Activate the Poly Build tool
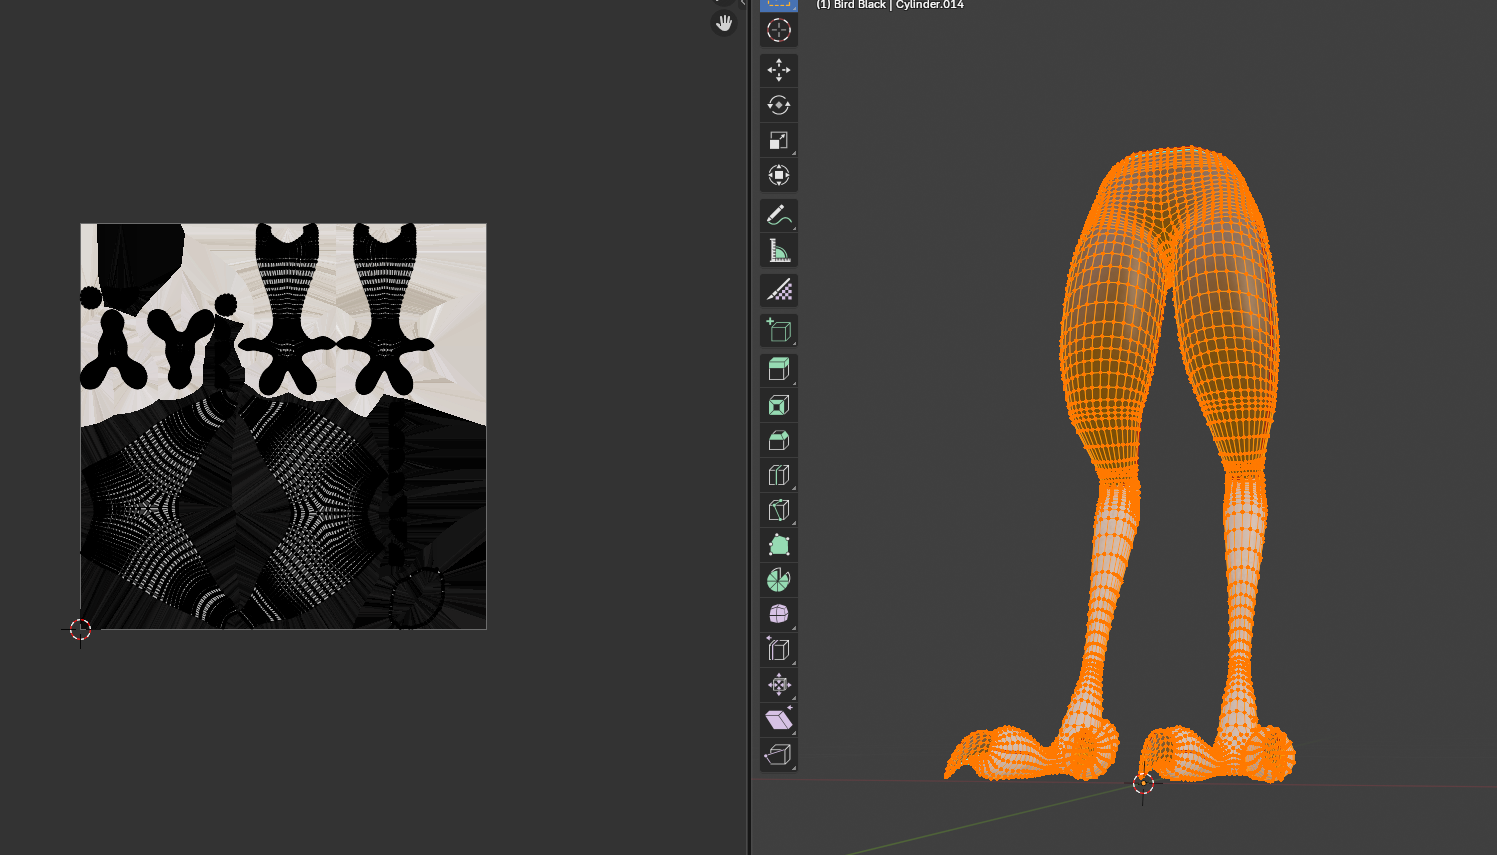The width and height of the screenshot is (1497, 855). pyautogui.click(x=779, y=545)
